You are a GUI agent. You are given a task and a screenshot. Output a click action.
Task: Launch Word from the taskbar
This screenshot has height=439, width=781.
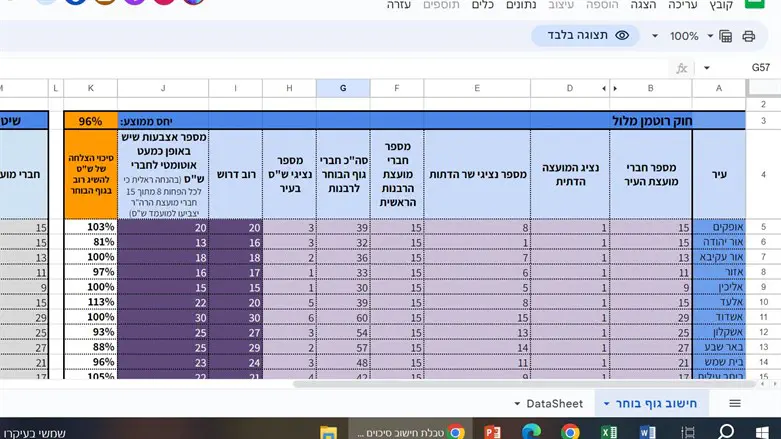[648, 432]
